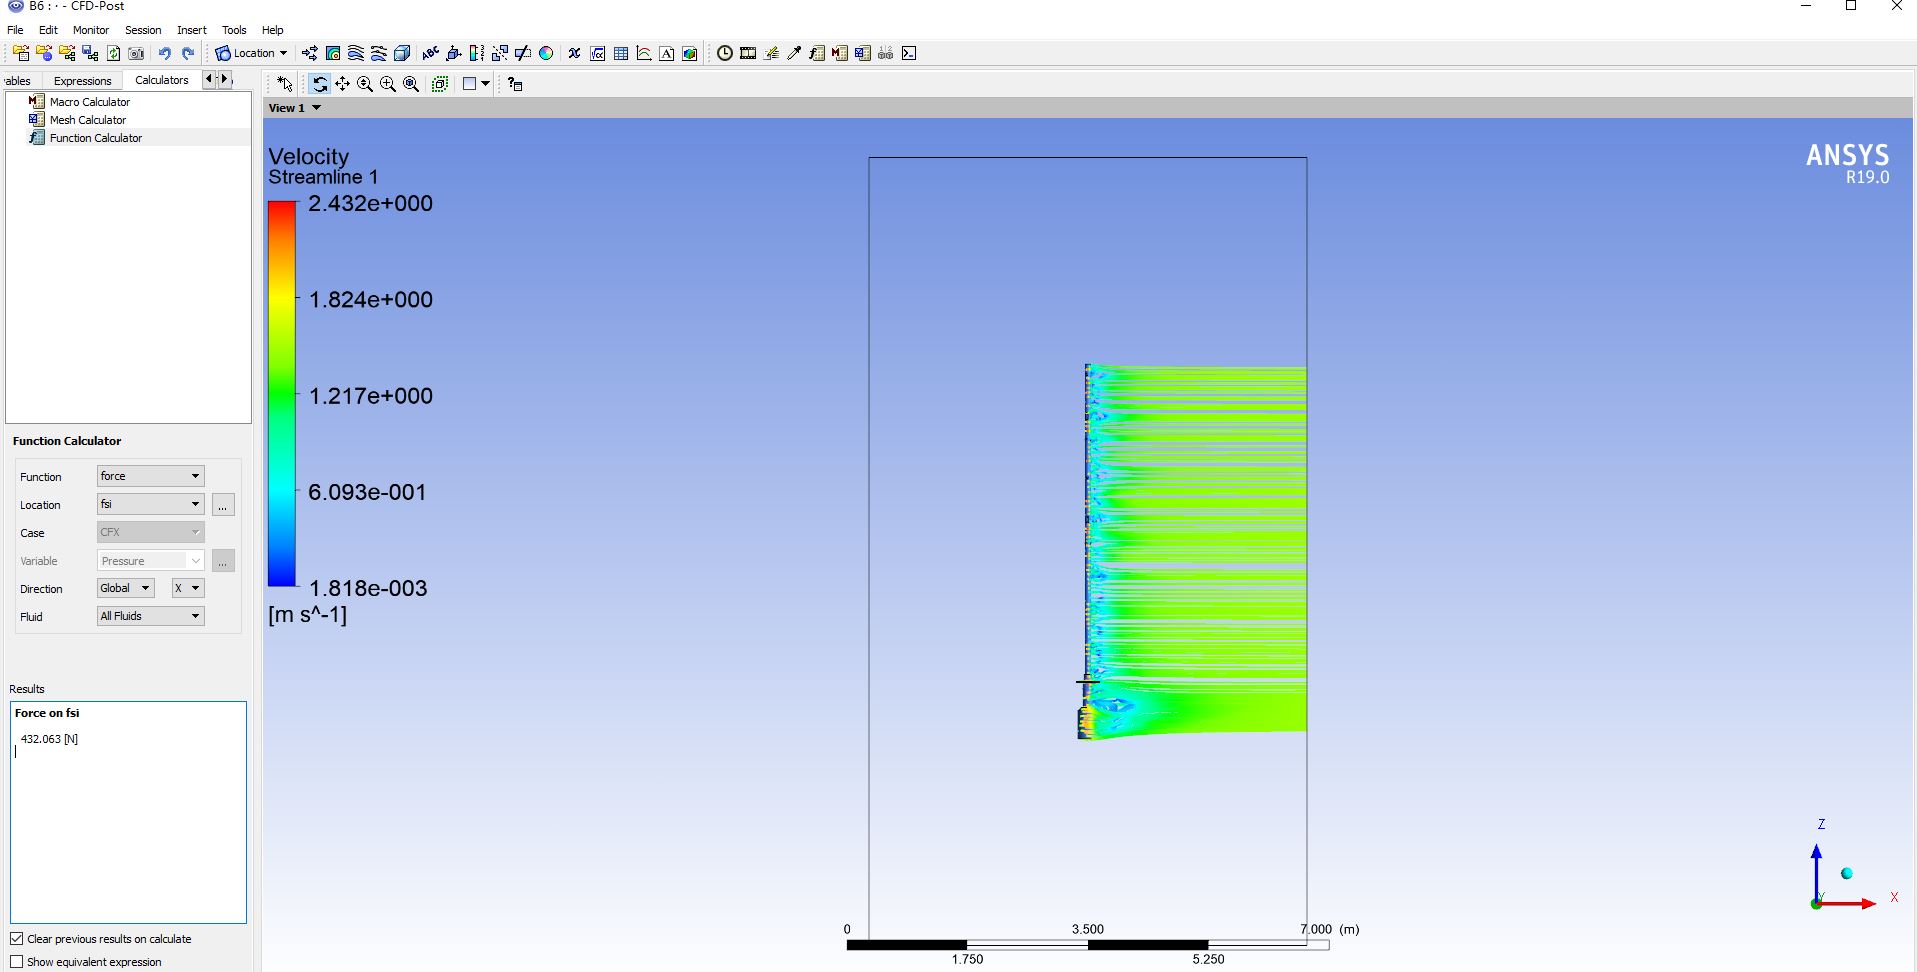Insert a Coordinate Frame
1917x972 pixels.
point(454,53)
